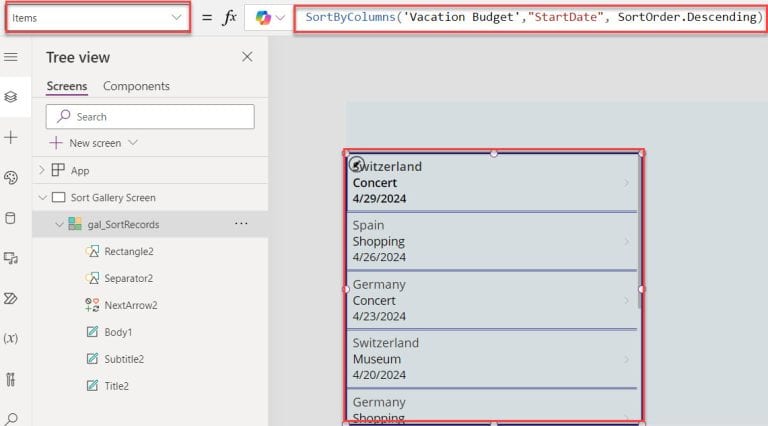This screenshot has width=768, height=426.
Task: Select Body1 in the tree
Action: pyautogui.click(x=118, y=332)
